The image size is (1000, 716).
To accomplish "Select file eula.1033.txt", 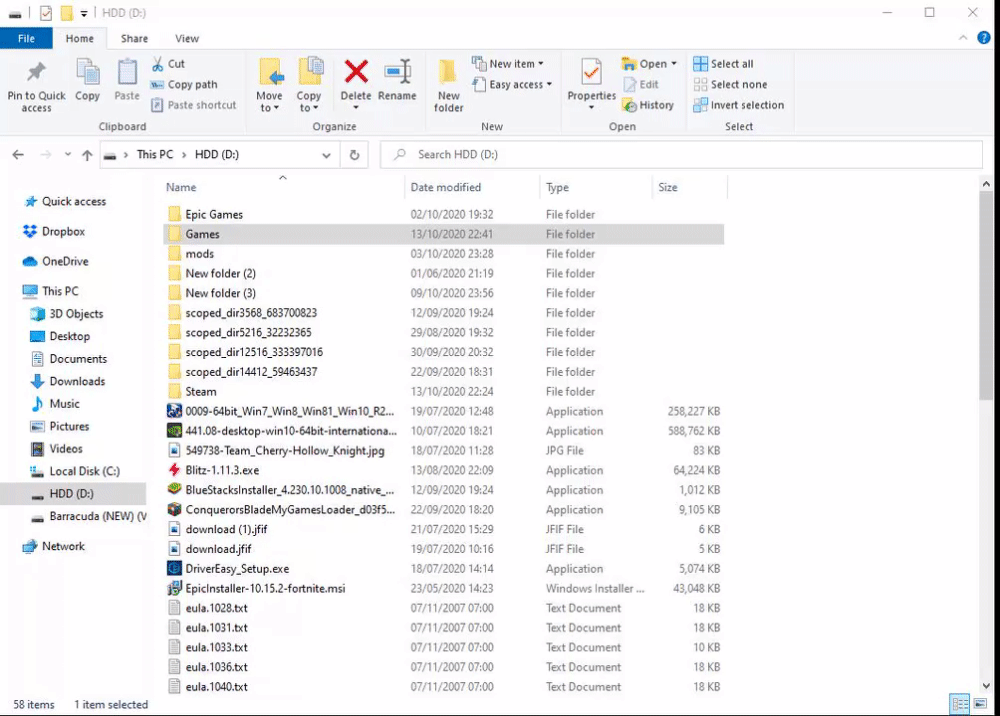I will [443, 647].
